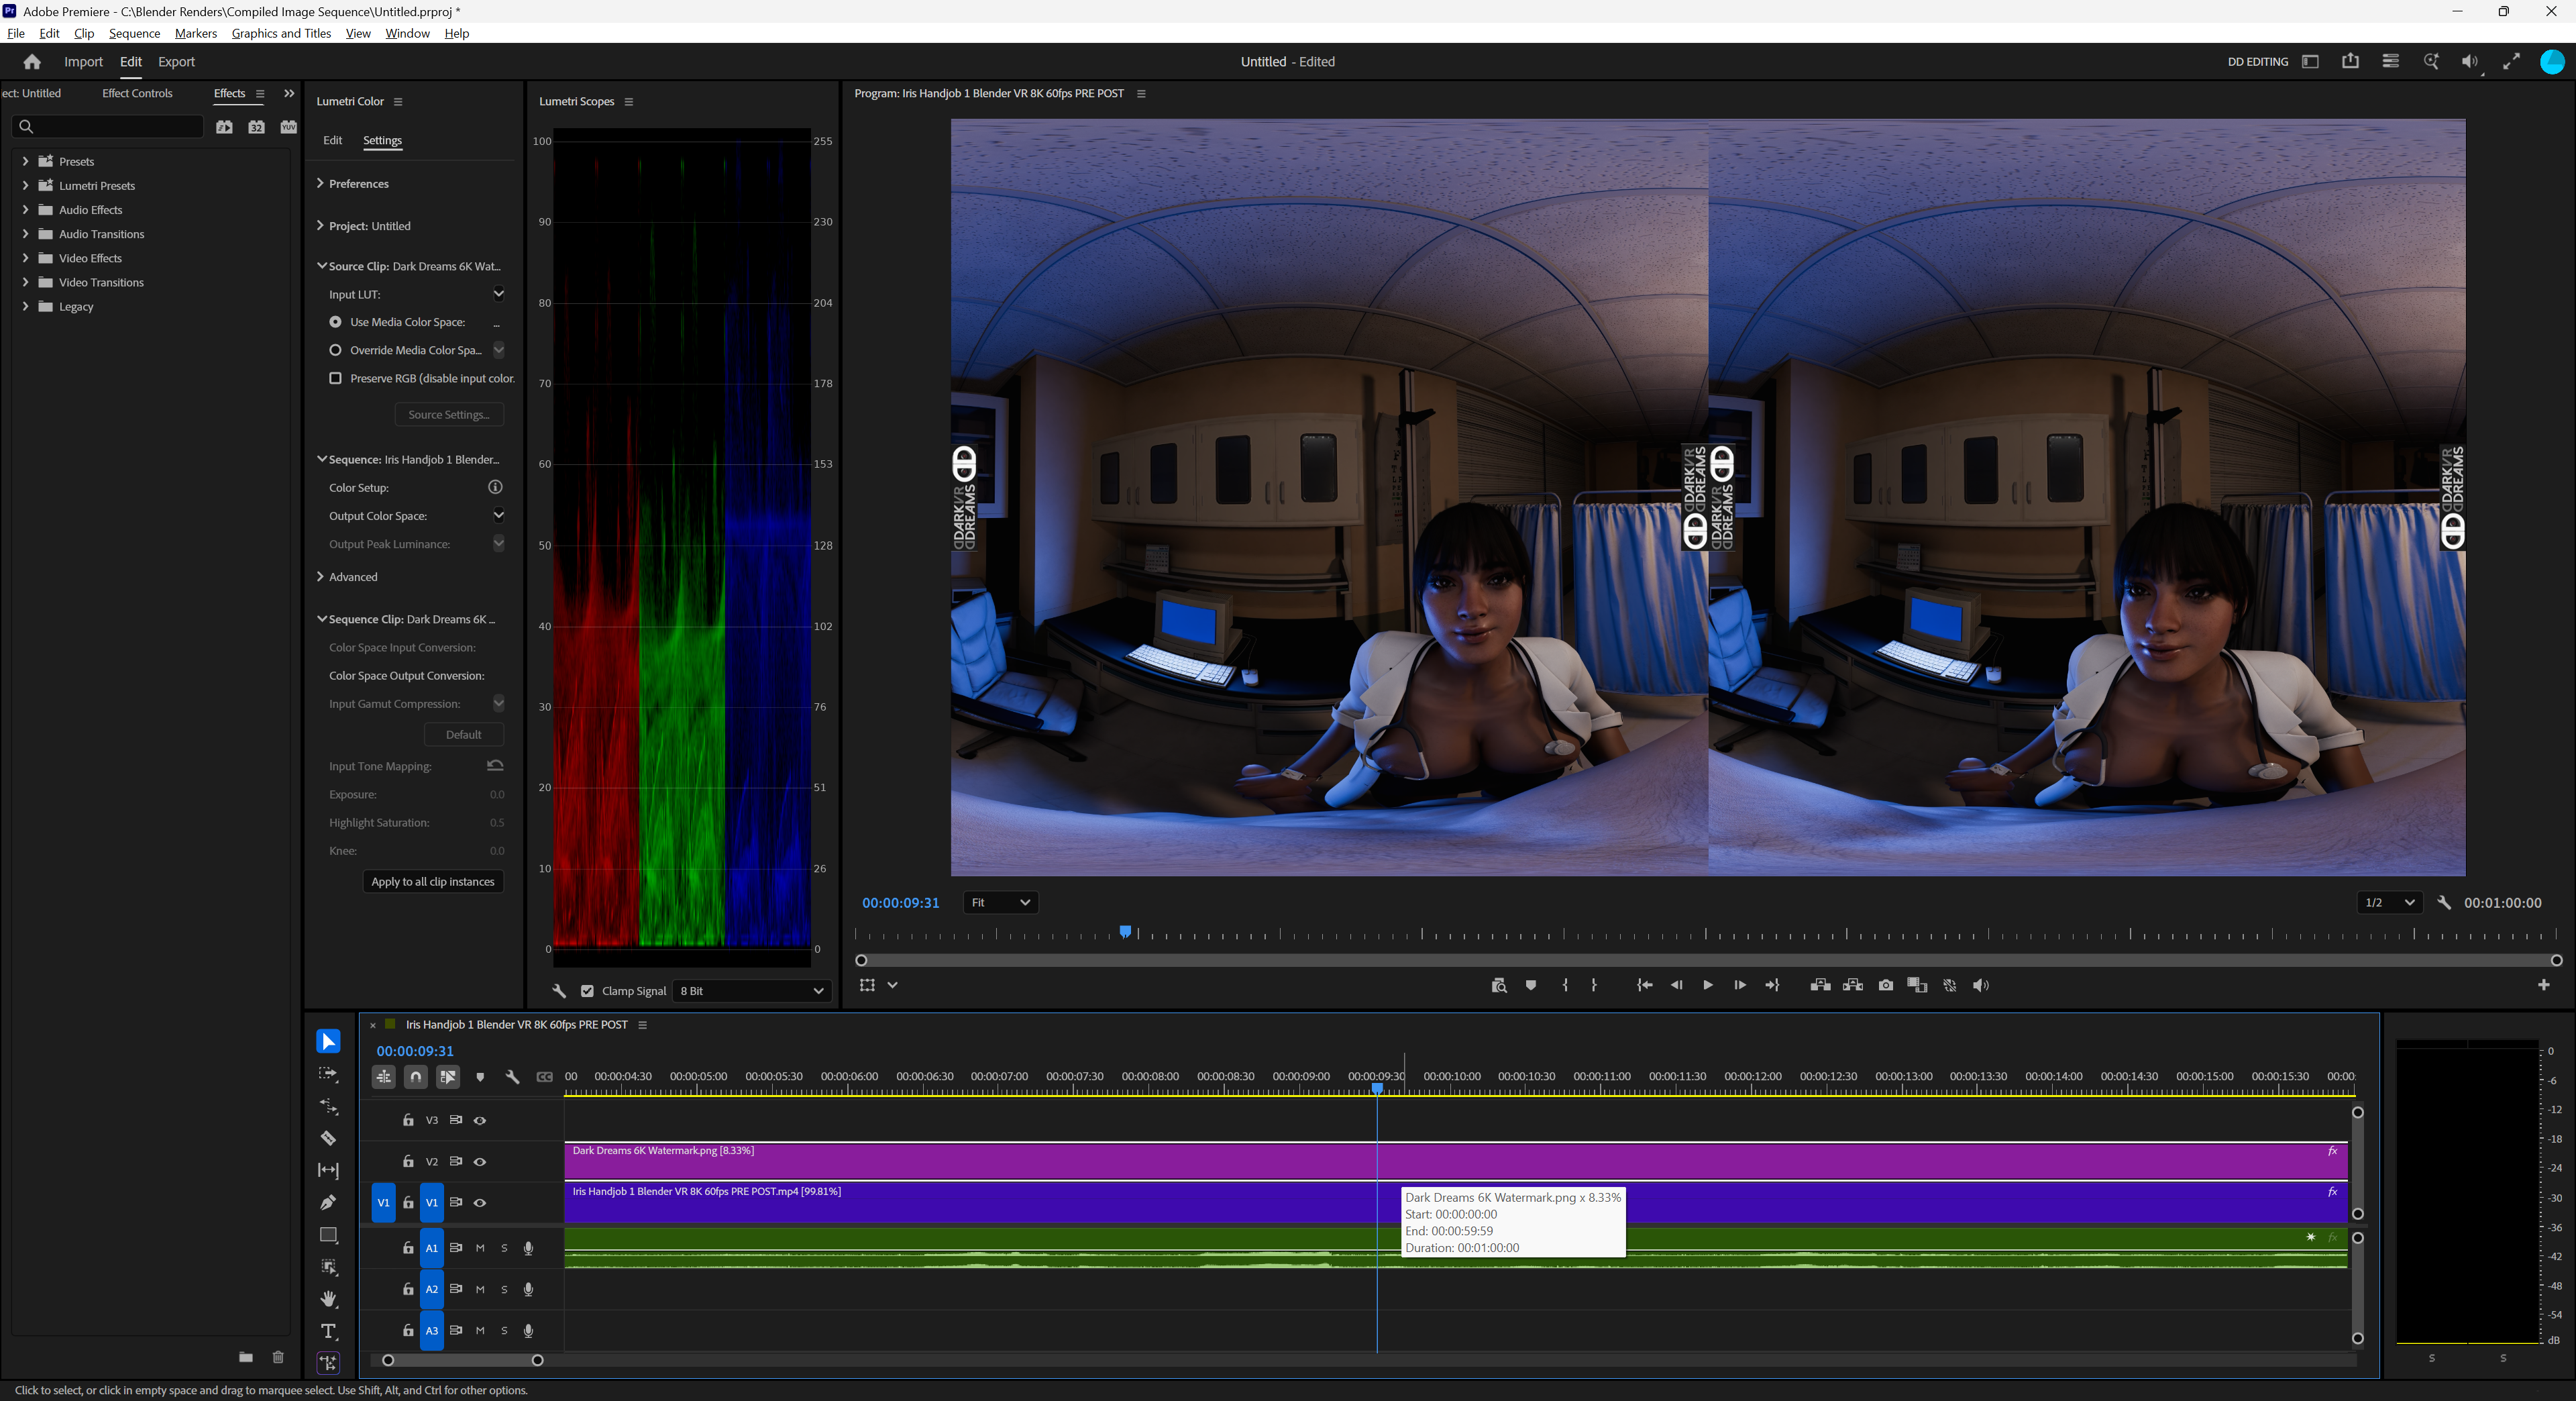Activate the Type tool

328,1331
